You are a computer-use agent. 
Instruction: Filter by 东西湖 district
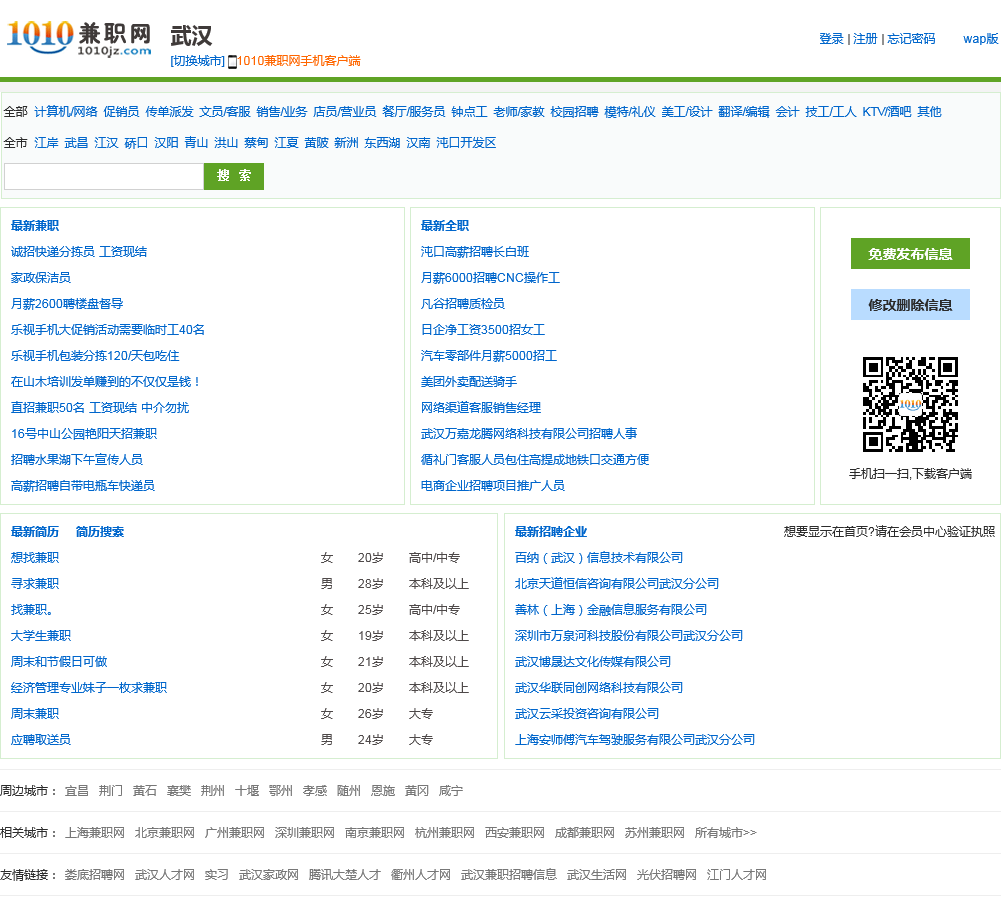pos(382,142)
